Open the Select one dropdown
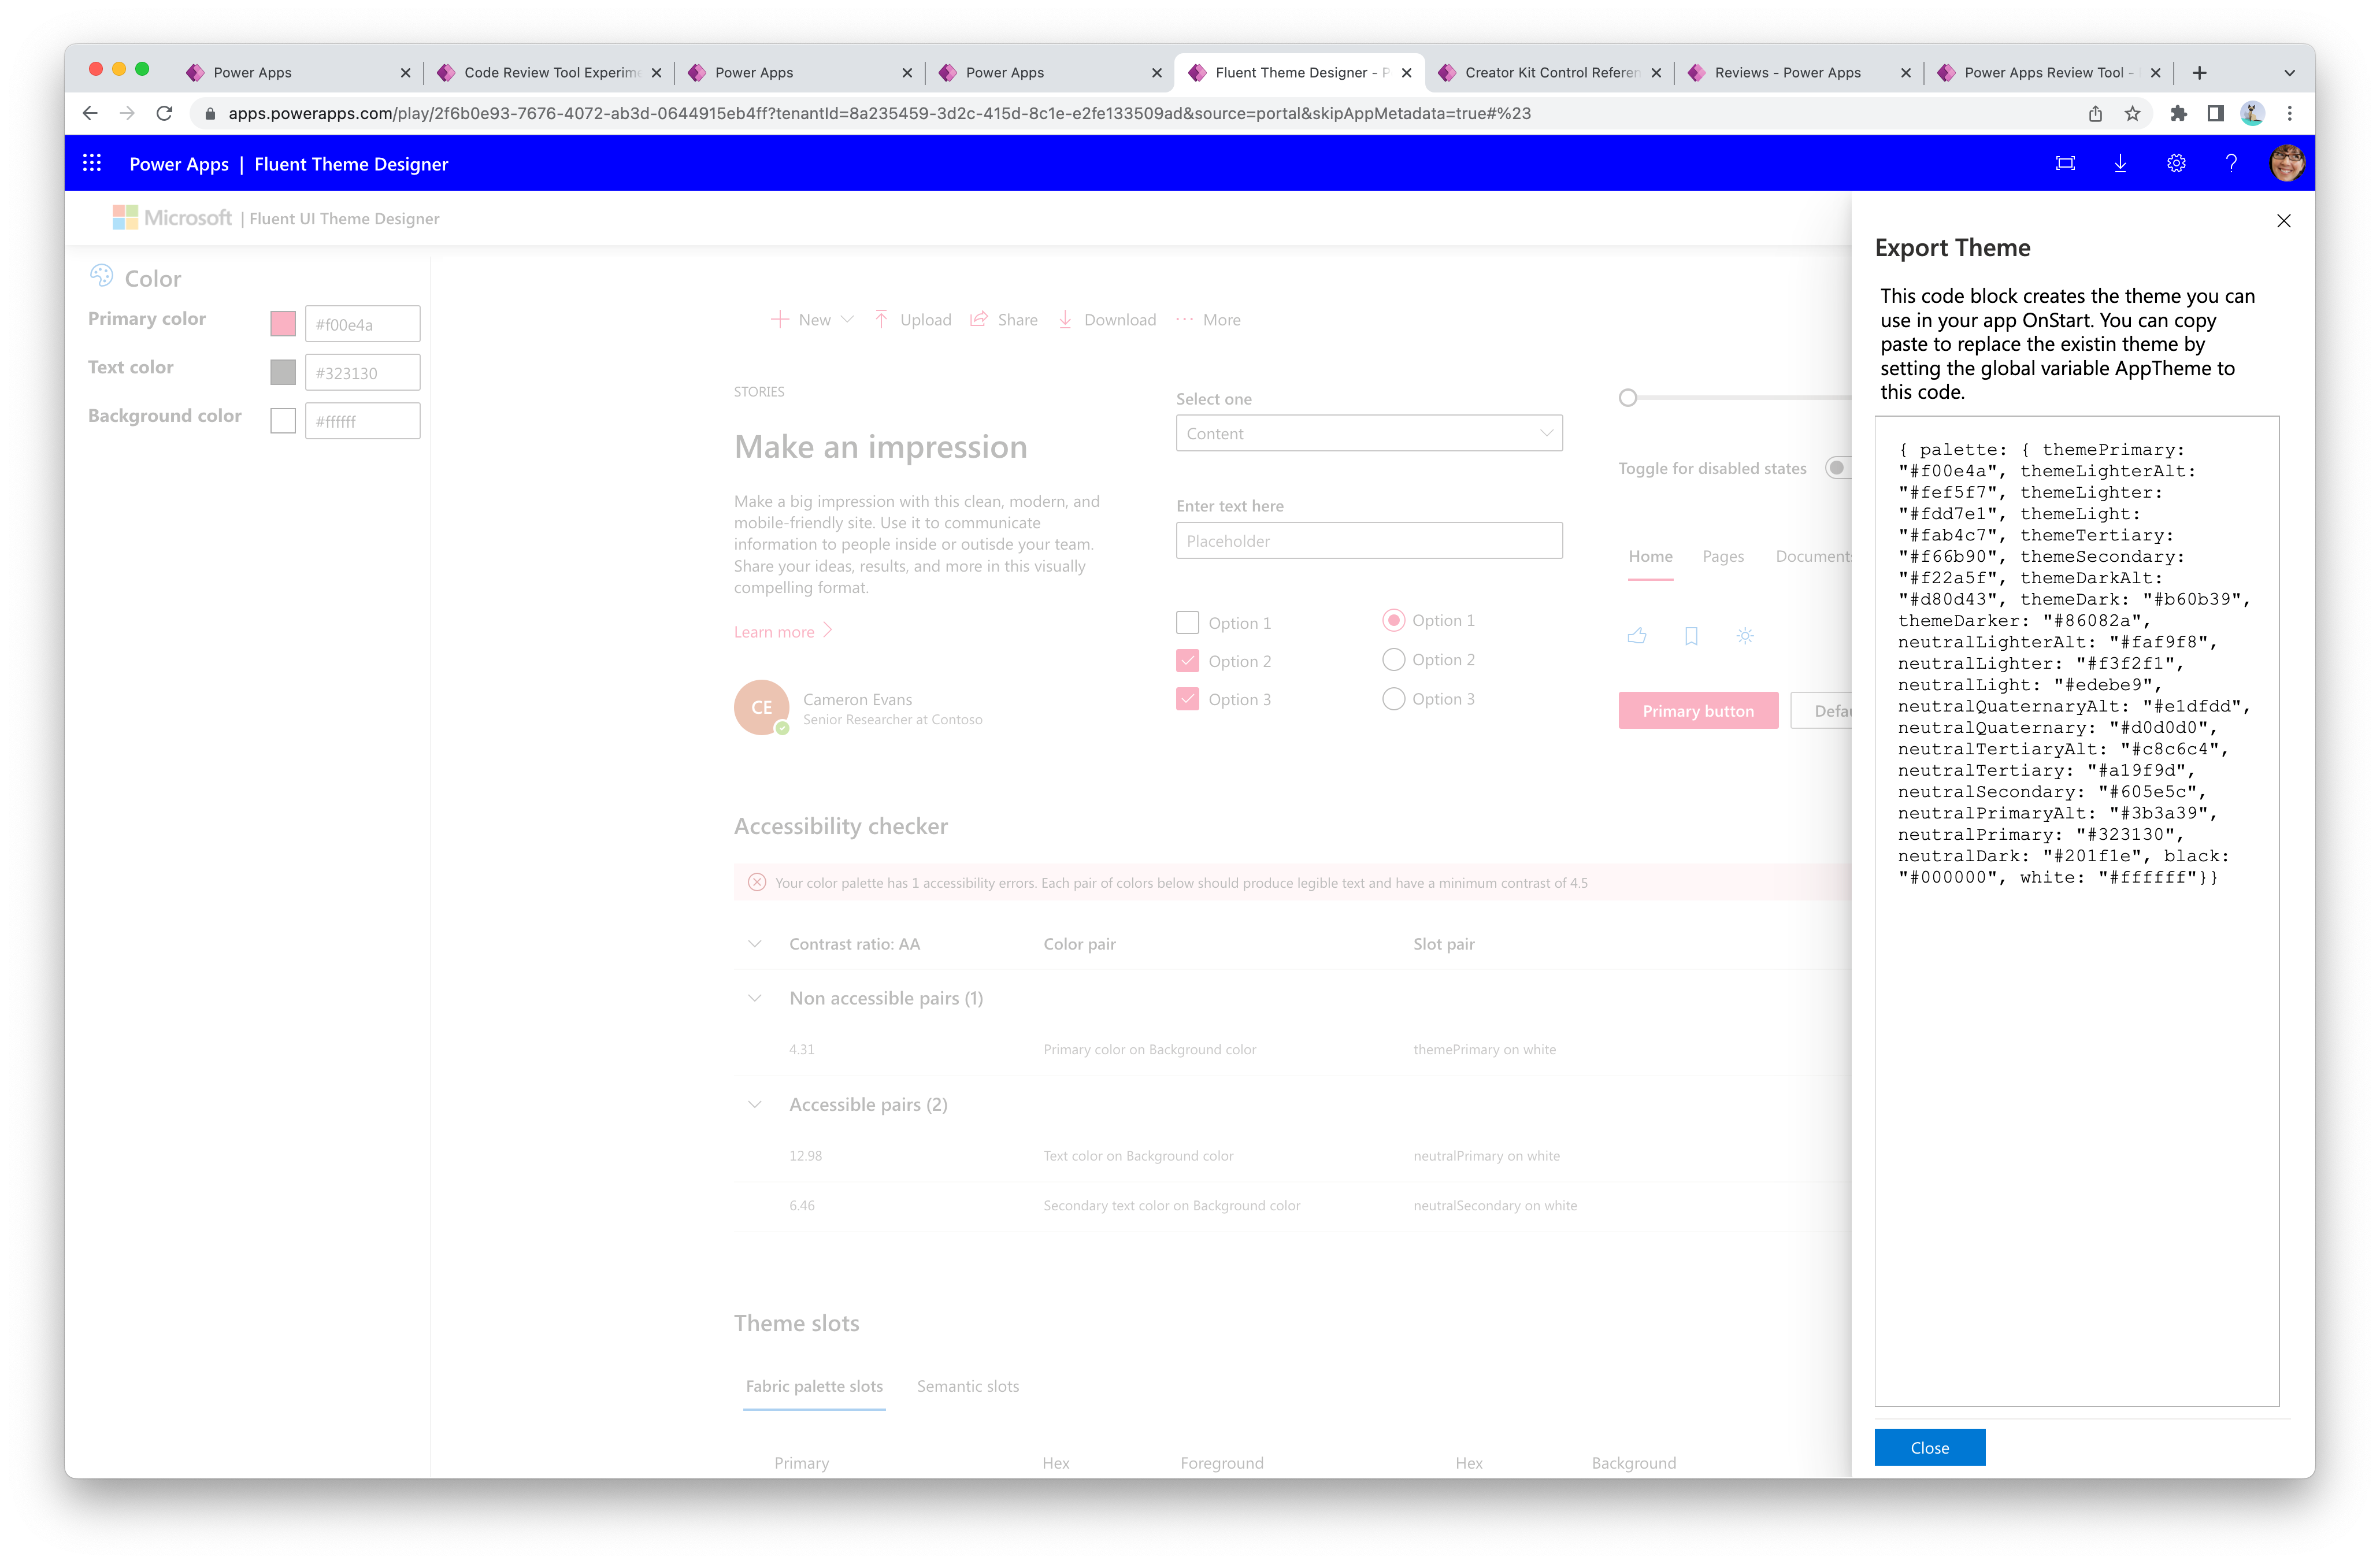This screenshot has width=2380, height=1564. point(1366,433)
